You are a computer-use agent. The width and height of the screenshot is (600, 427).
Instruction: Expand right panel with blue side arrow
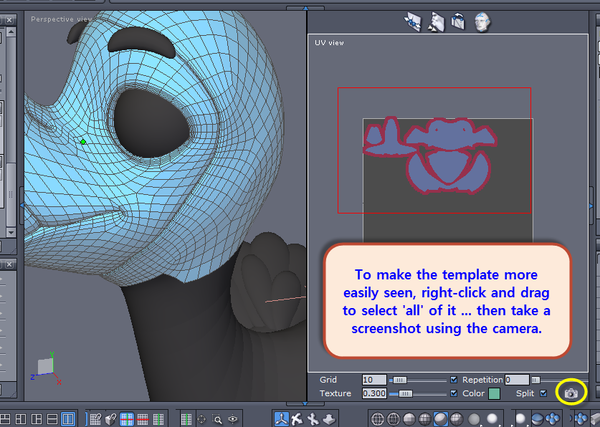592,206
